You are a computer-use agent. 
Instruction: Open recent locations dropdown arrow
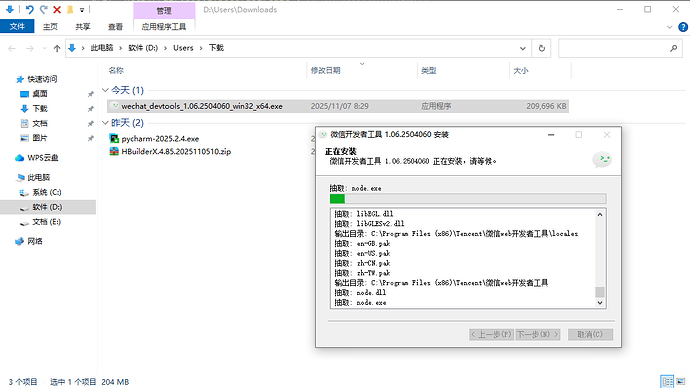44,48
